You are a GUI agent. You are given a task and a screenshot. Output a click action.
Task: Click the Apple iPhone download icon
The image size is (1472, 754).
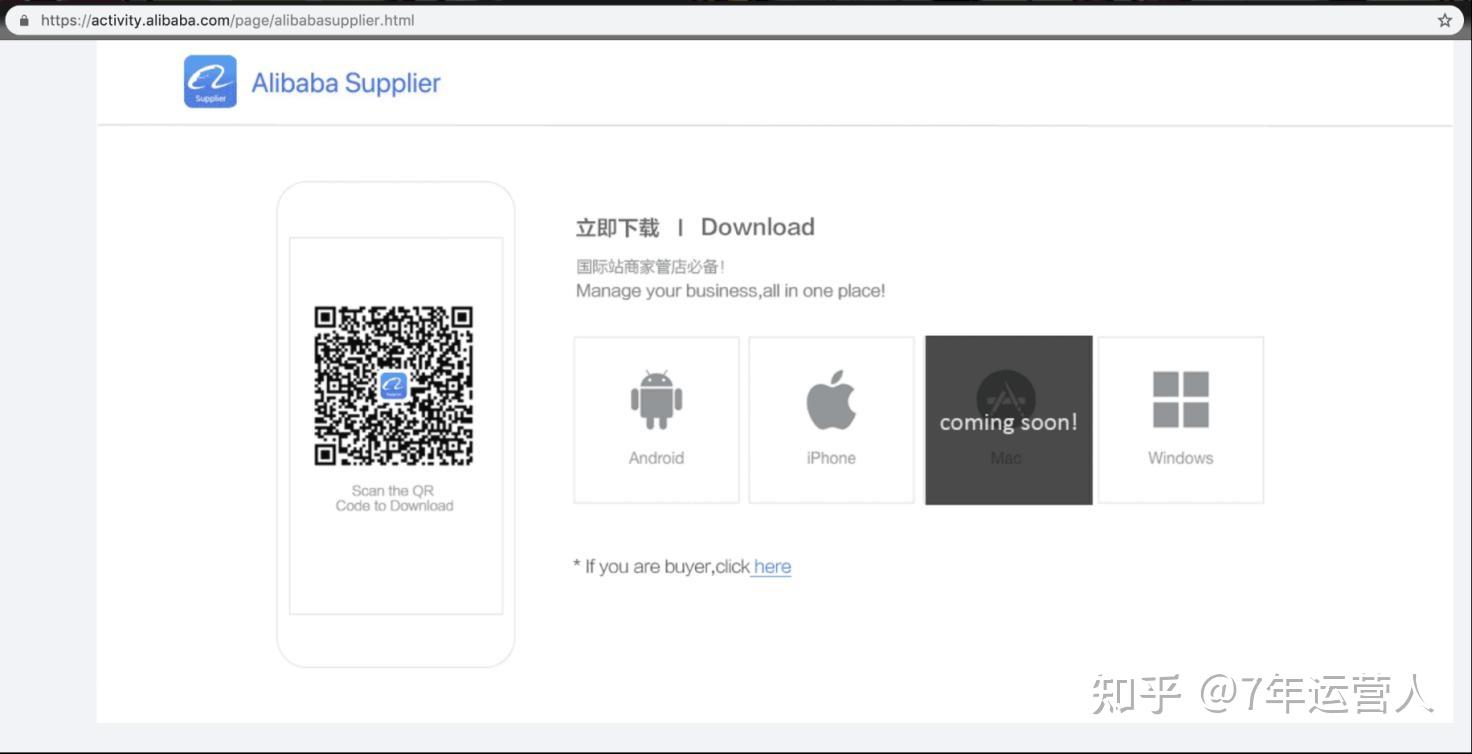tap(831, 399)
